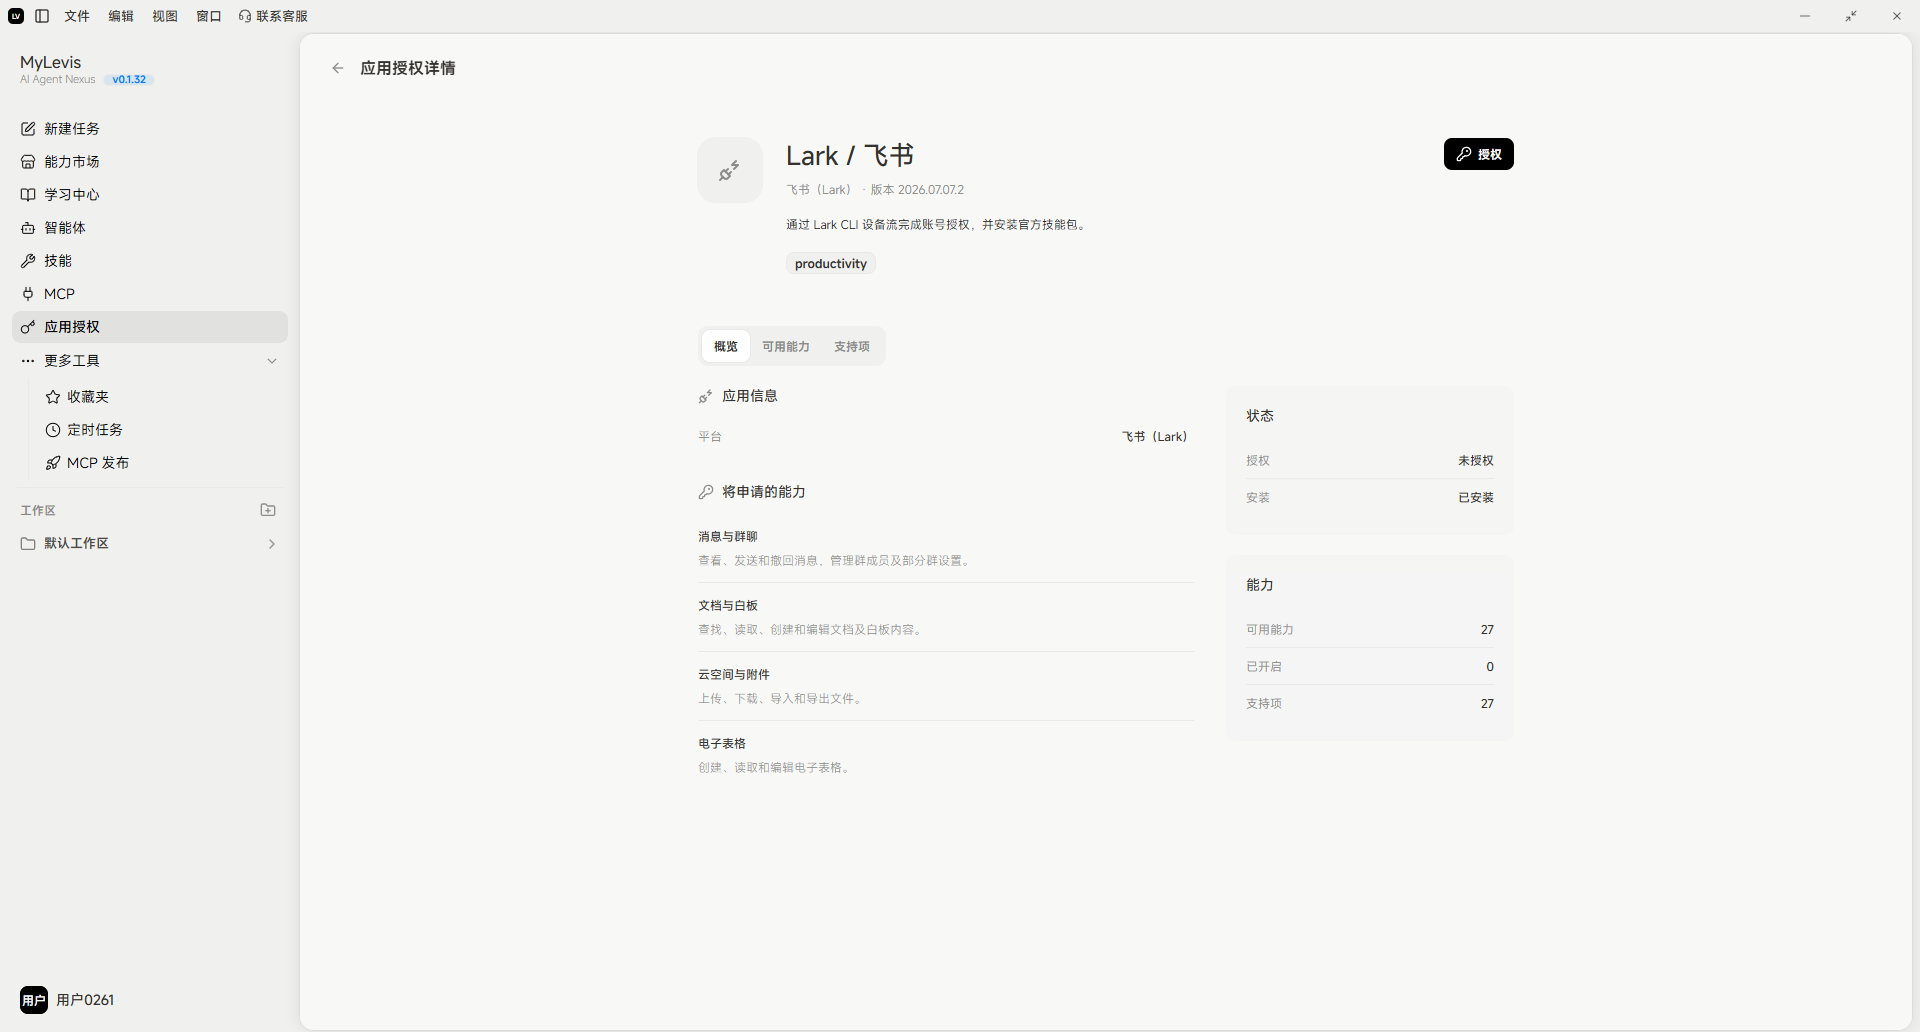Open the 文件 menu

click(77, 16)
